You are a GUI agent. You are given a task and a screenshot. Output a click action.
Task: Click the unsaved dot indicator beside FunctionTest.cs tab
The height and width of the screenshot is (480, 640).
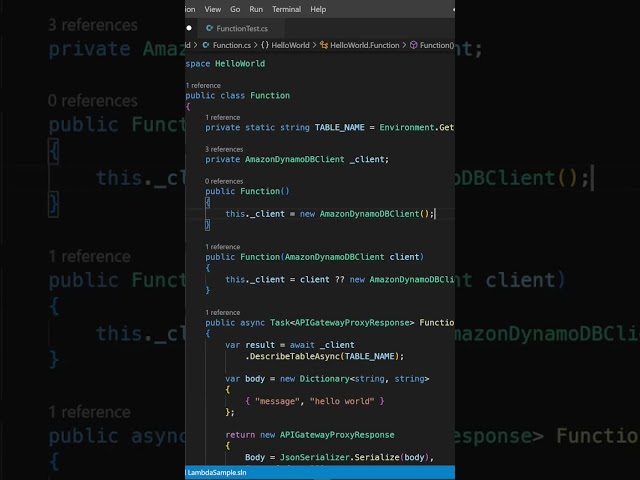(189, 28)
